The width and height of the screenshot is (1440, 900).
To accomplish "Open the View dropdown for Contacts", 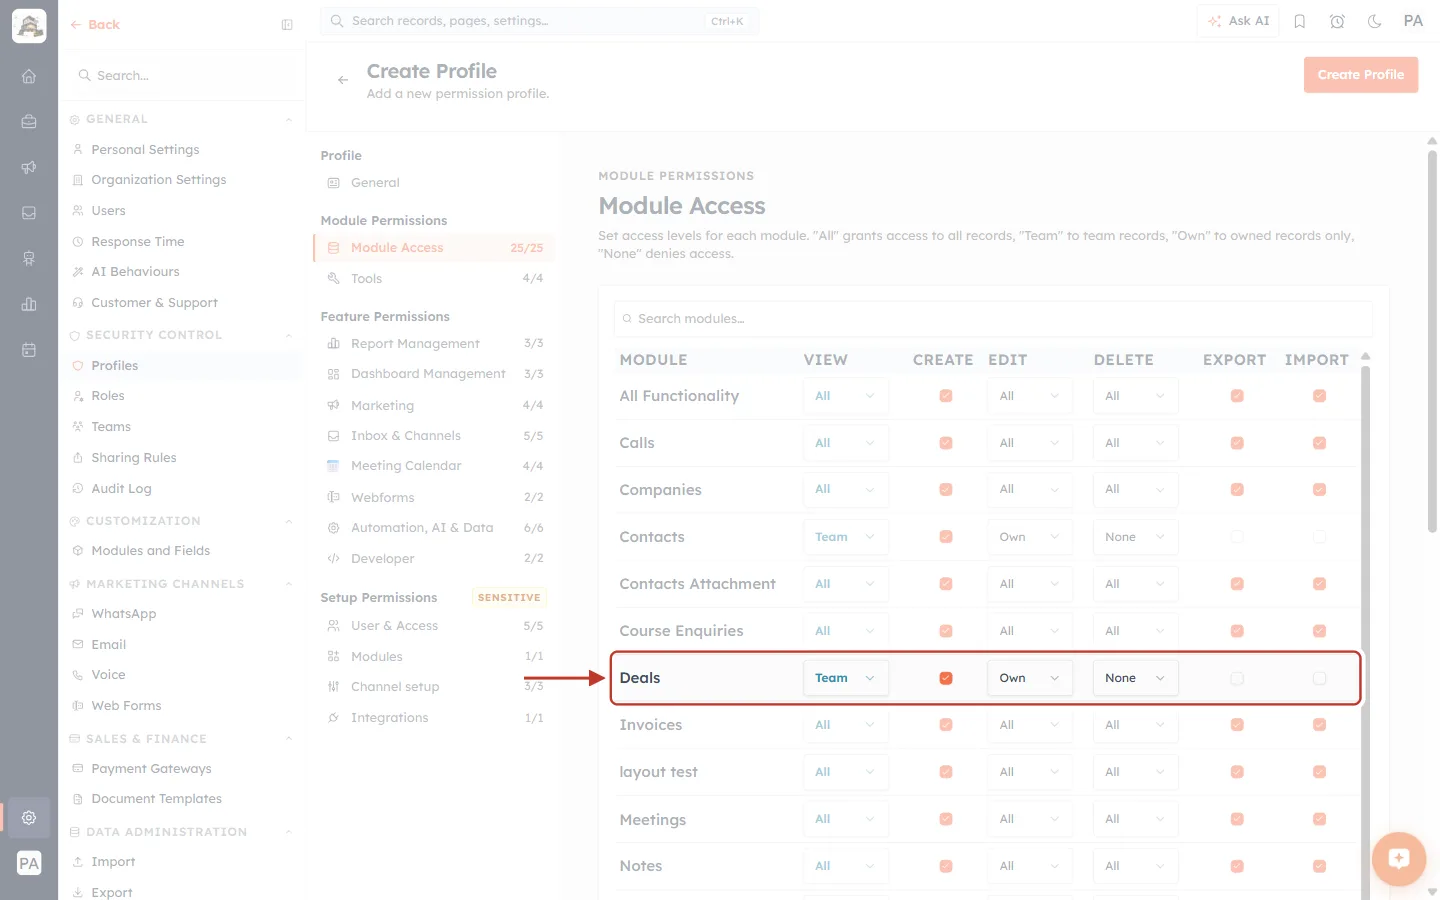I will (x=846, y=537).
